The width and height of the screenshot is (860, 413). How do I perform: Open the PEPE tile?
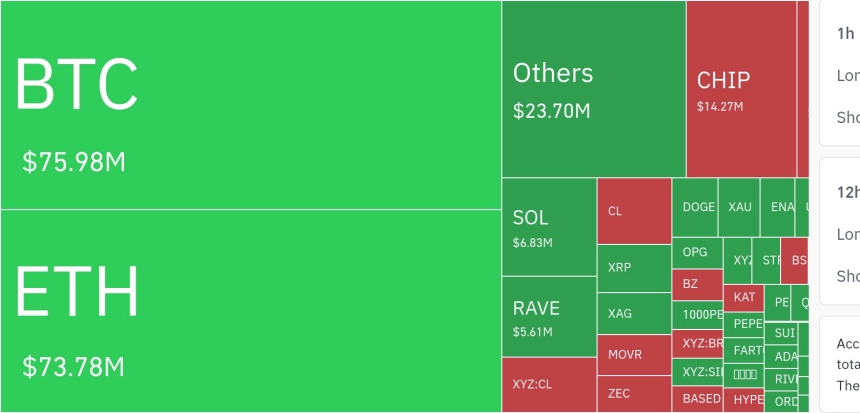747,324
